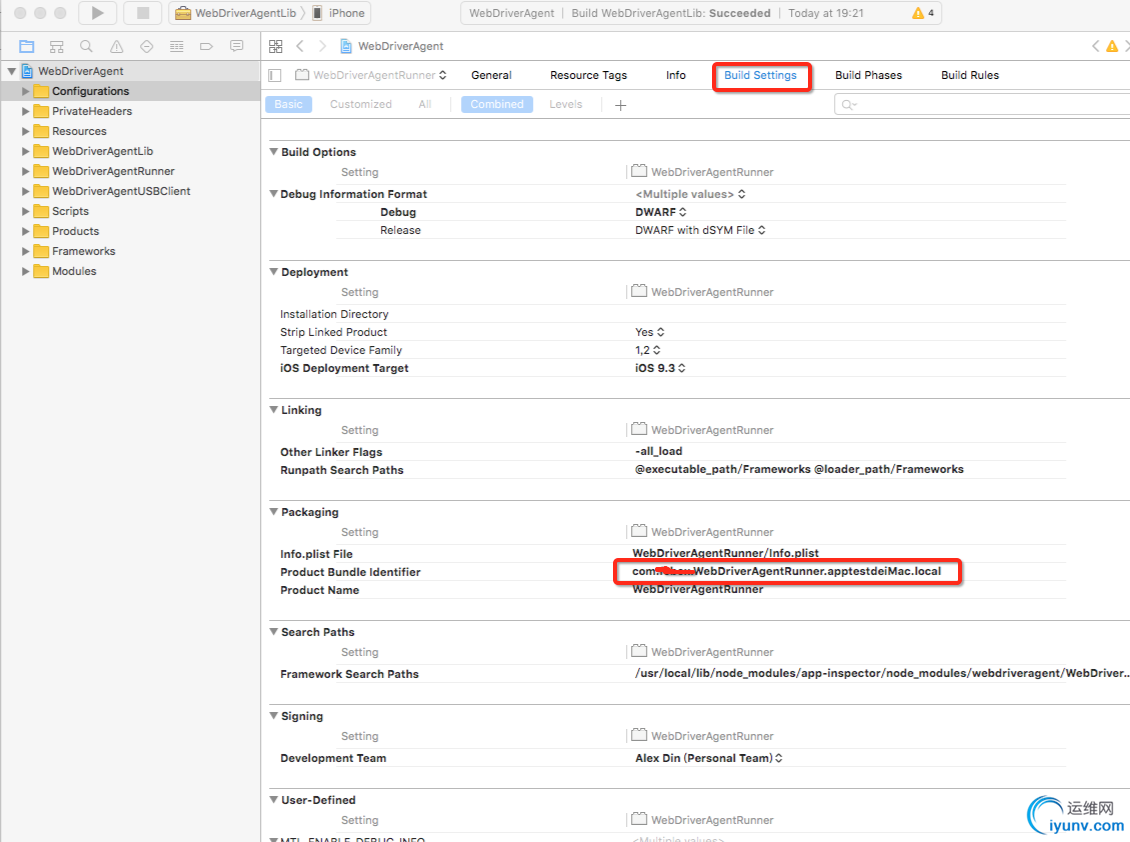Collapse the WebDriverAgent project root
The width and height of the screenshot is (1130, 842).
(x=12, y=71)
